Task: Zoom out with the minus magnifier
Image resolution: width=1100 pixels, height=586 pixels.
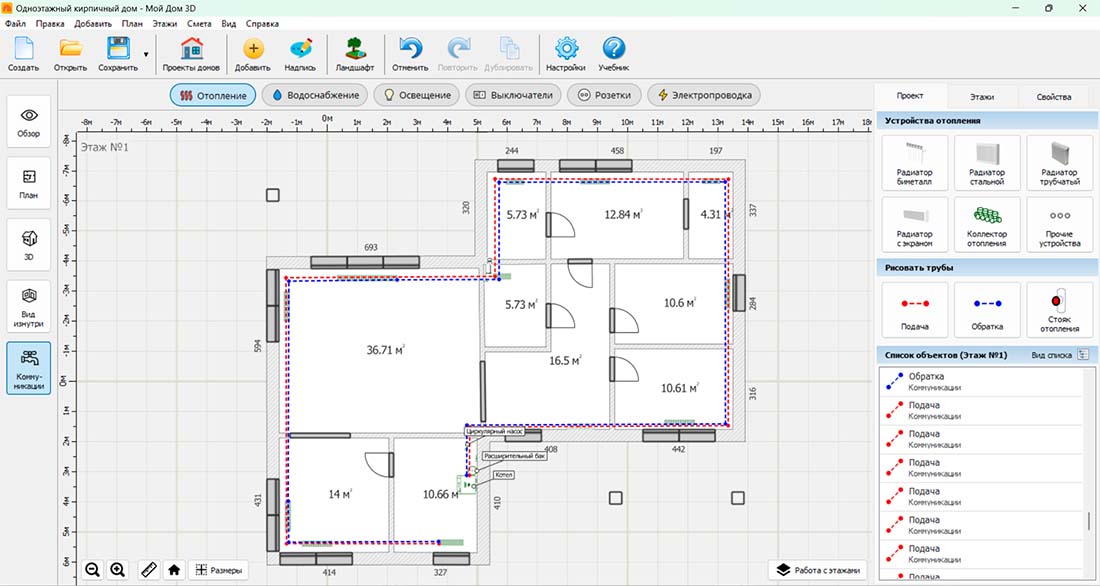Action: pyautogui.click(x=92, y=570)
